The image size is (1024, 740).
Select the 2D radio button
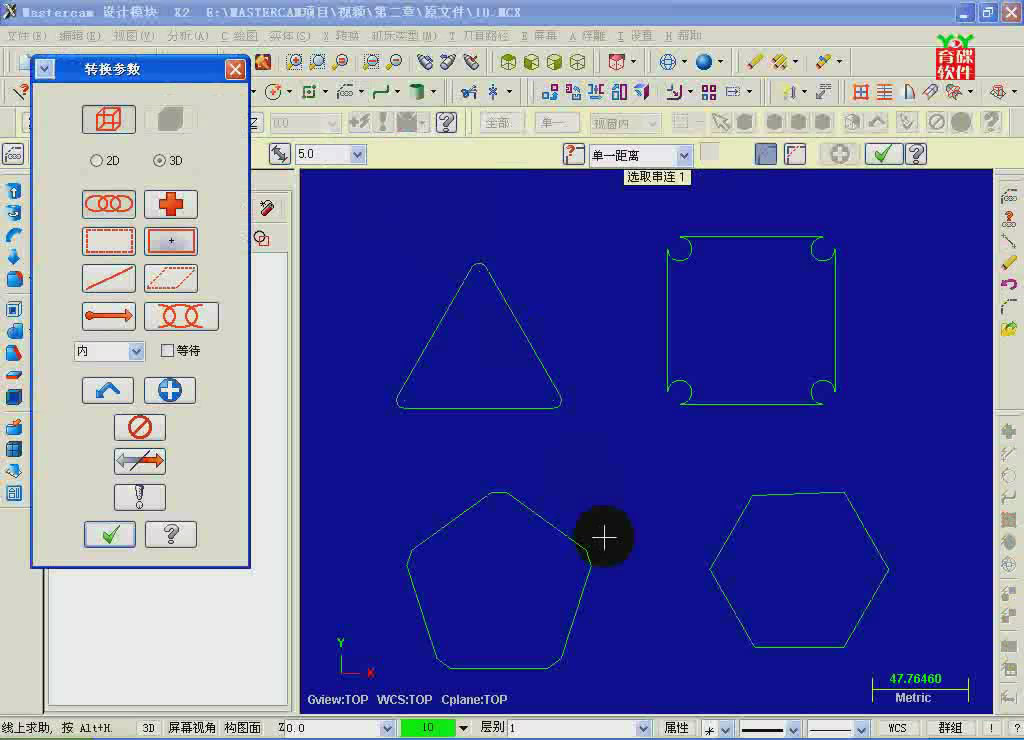click(x=96, y=160)
